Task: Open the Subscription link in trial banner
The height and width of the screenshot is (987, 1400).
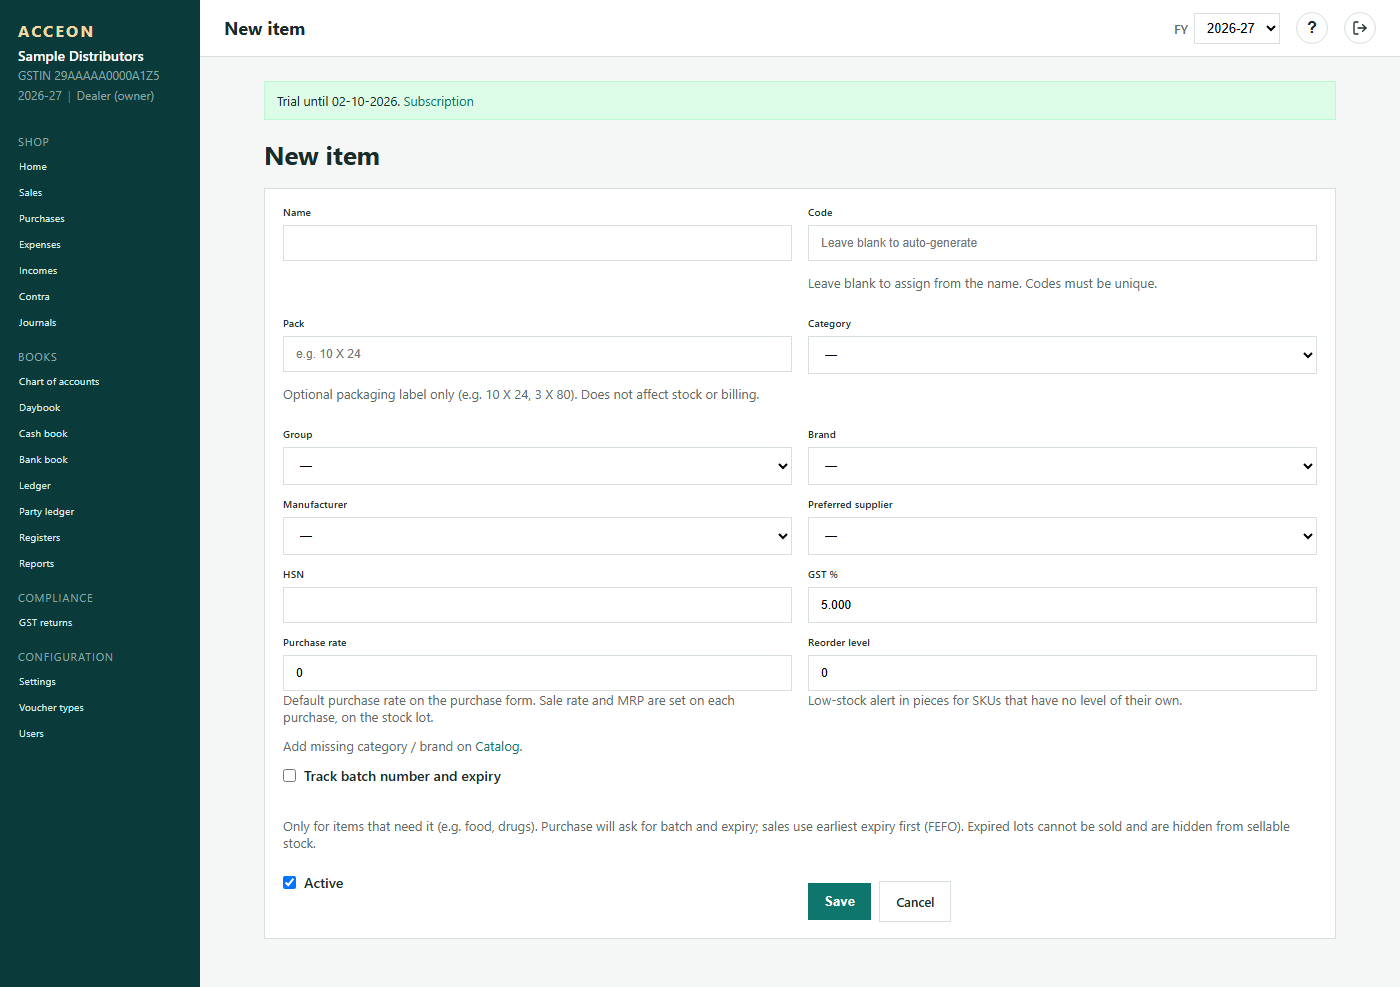Action: point(439,102)
